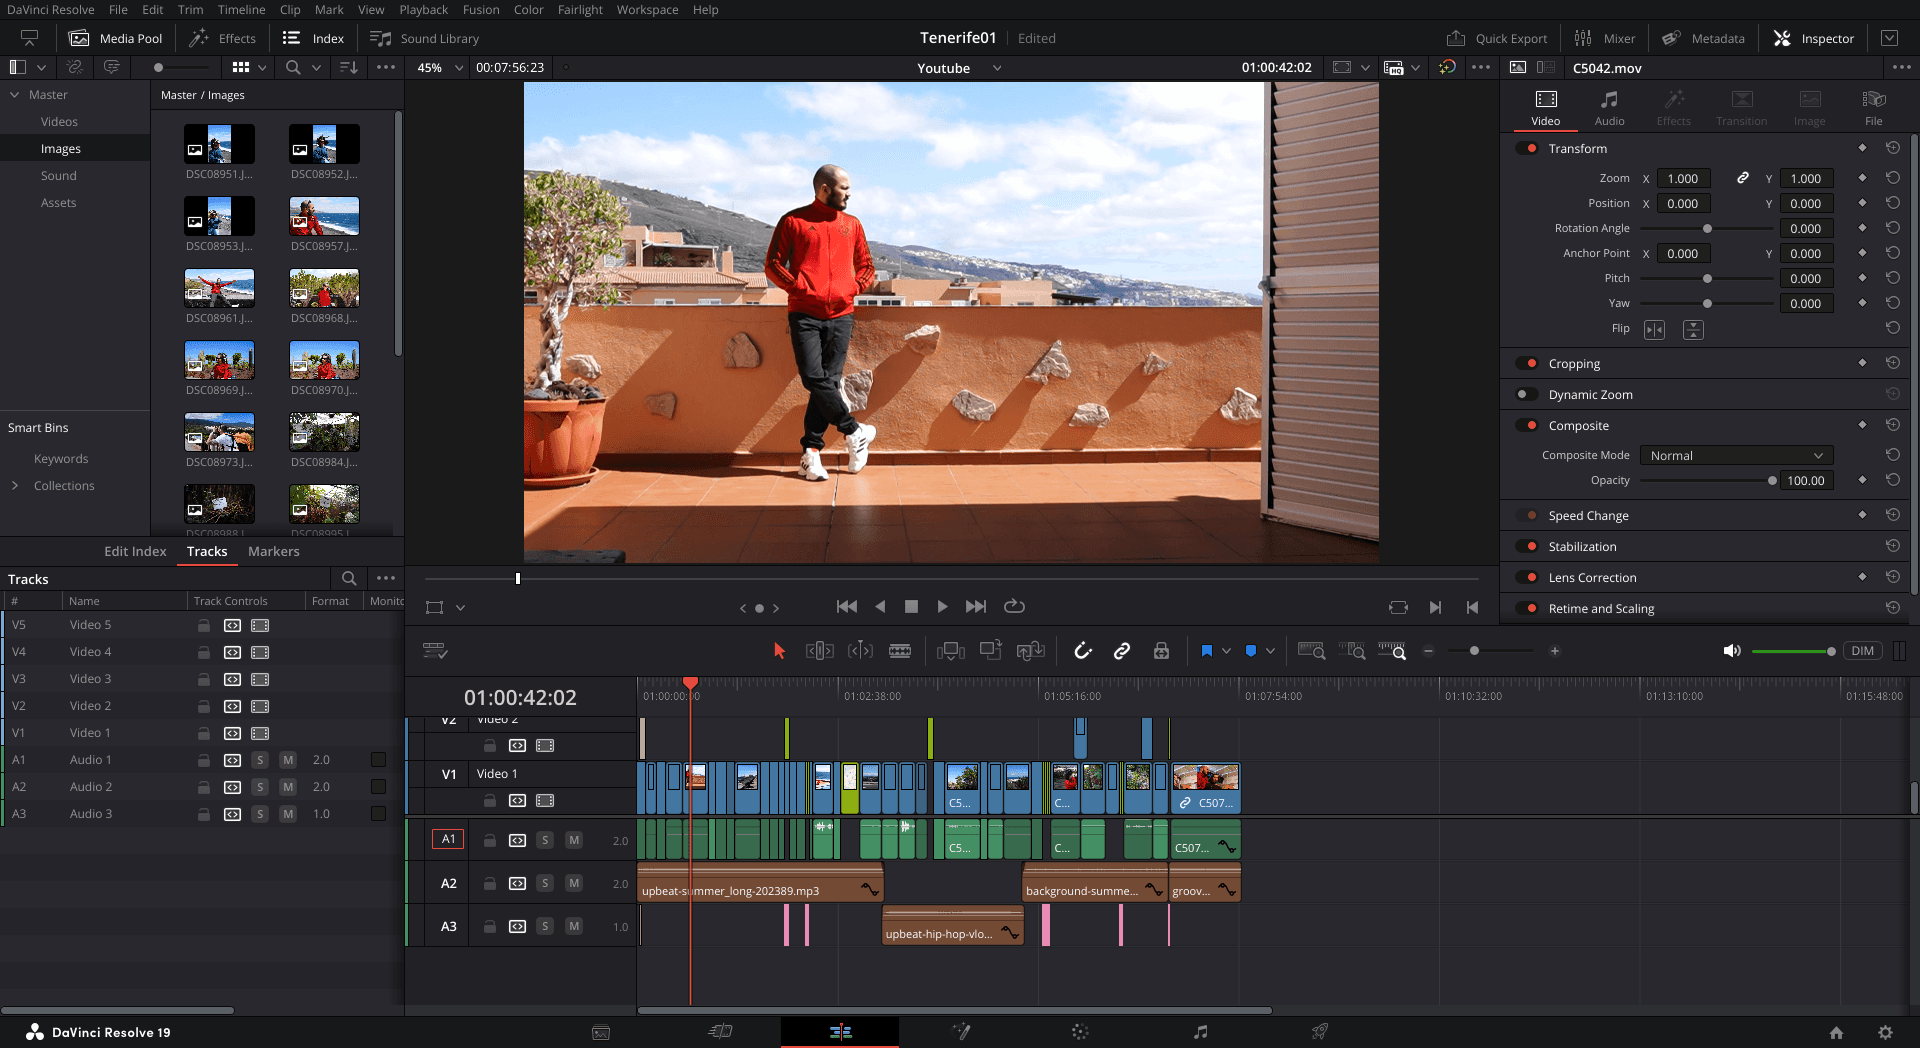Toggle timeline snapping magnet
Viewport: 1920px width, 1048px height.
coord(1082,651)
